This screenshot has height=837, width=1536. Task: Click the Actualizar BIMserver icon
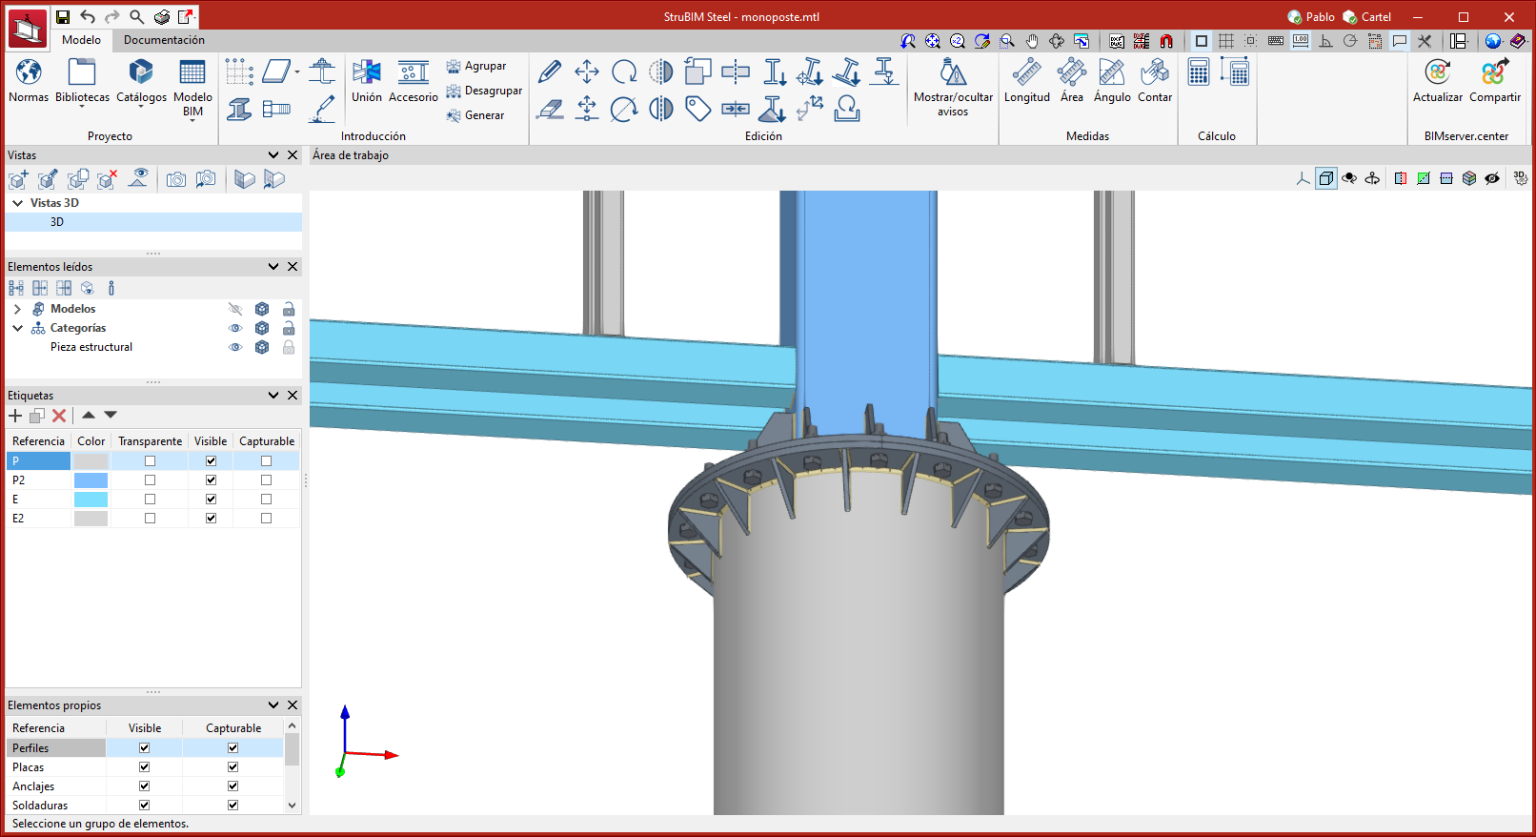click(x=1437, y=73)
